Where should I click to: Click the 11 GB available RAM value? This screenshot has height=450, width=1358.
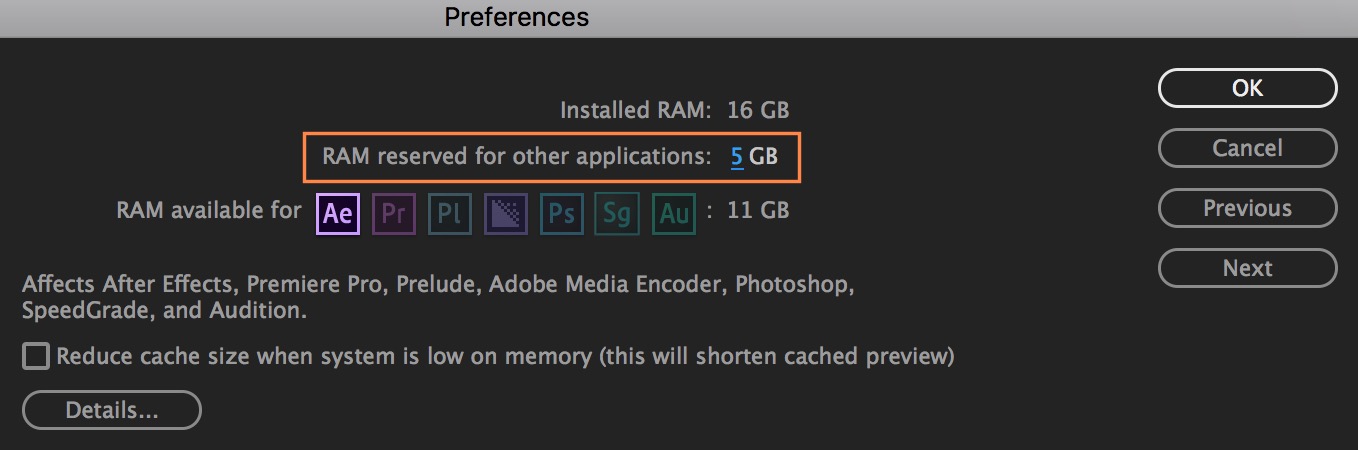tap(757, 211)
